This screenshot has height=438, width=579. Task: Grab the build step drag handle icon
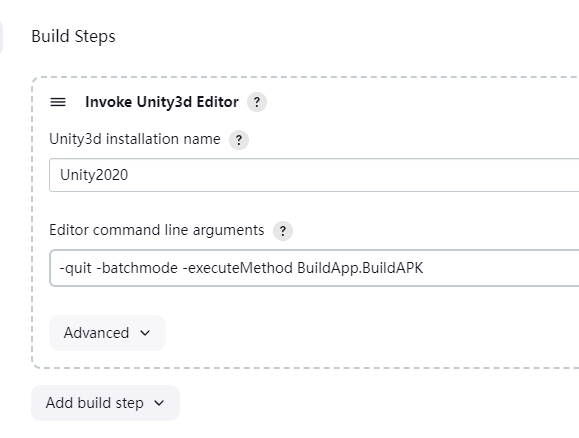click(x=58, y=102)
